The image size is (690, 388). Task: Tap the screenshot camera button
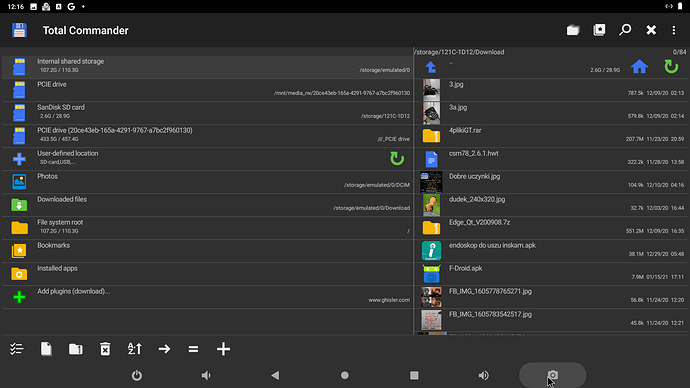[553, 375]
